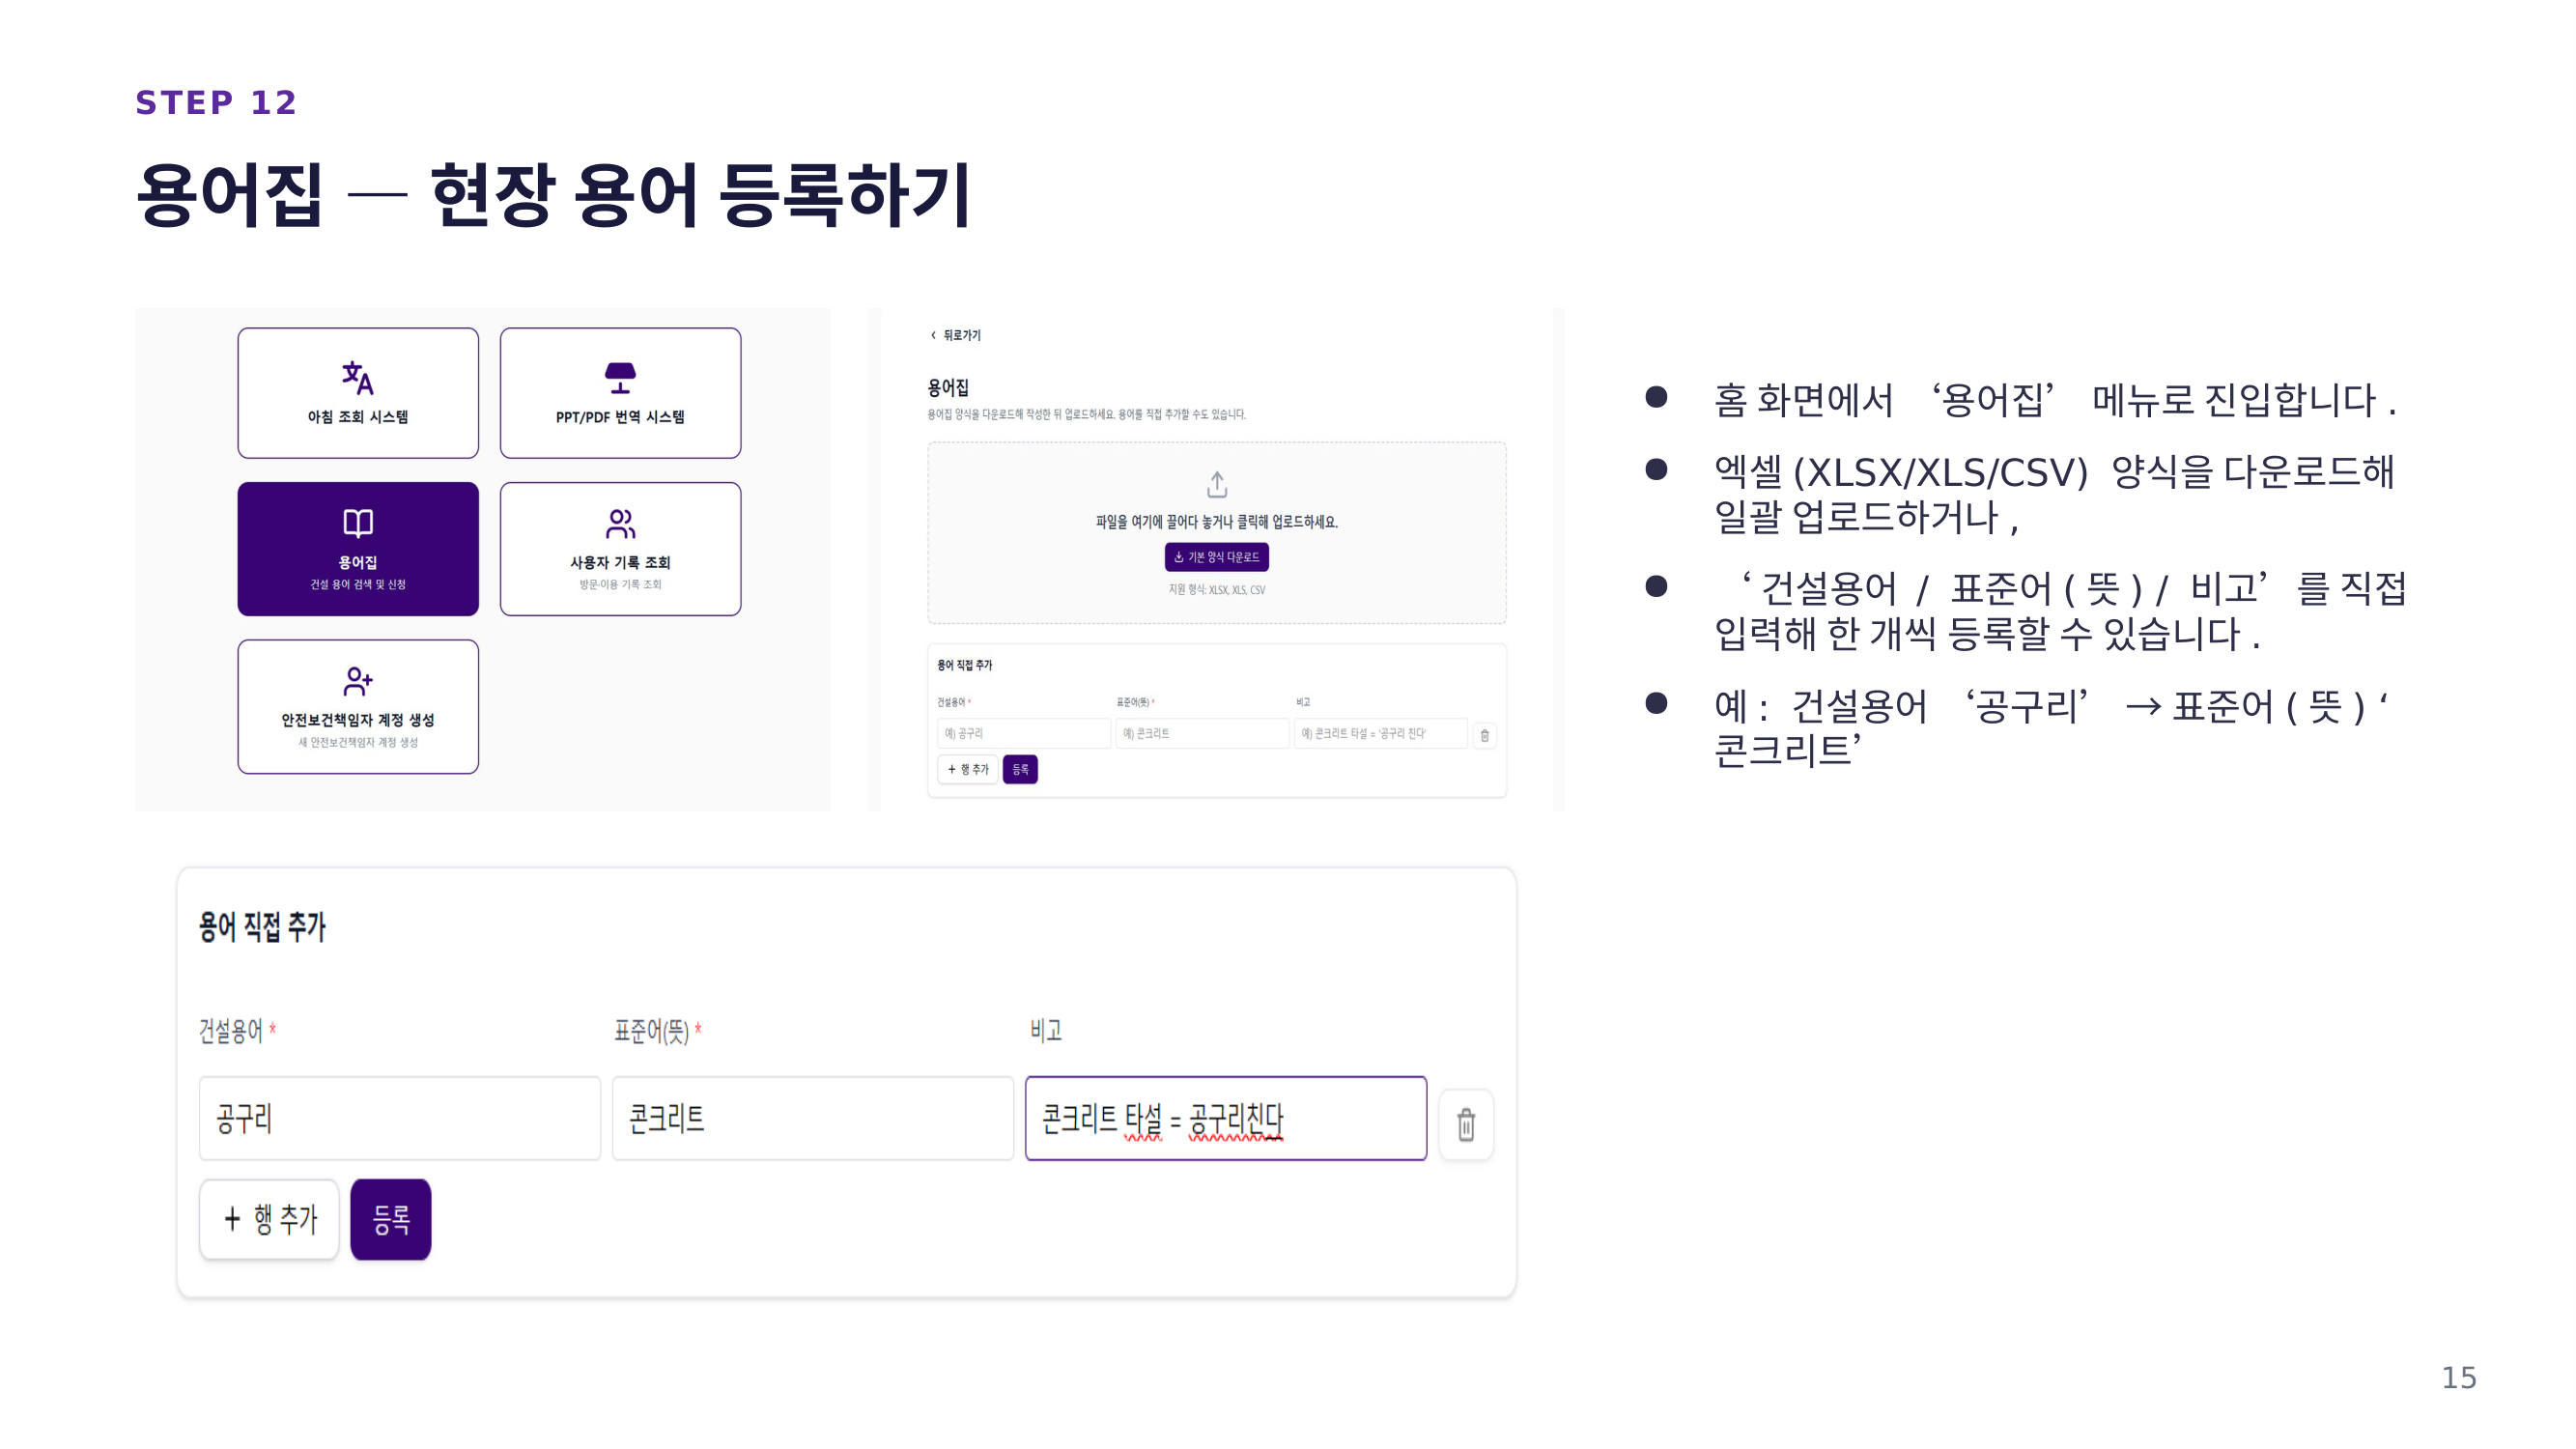2576x1449 pixels.
Task: Click the translate icon on 아침 조회 시스템 card
Action: [357, 378]
